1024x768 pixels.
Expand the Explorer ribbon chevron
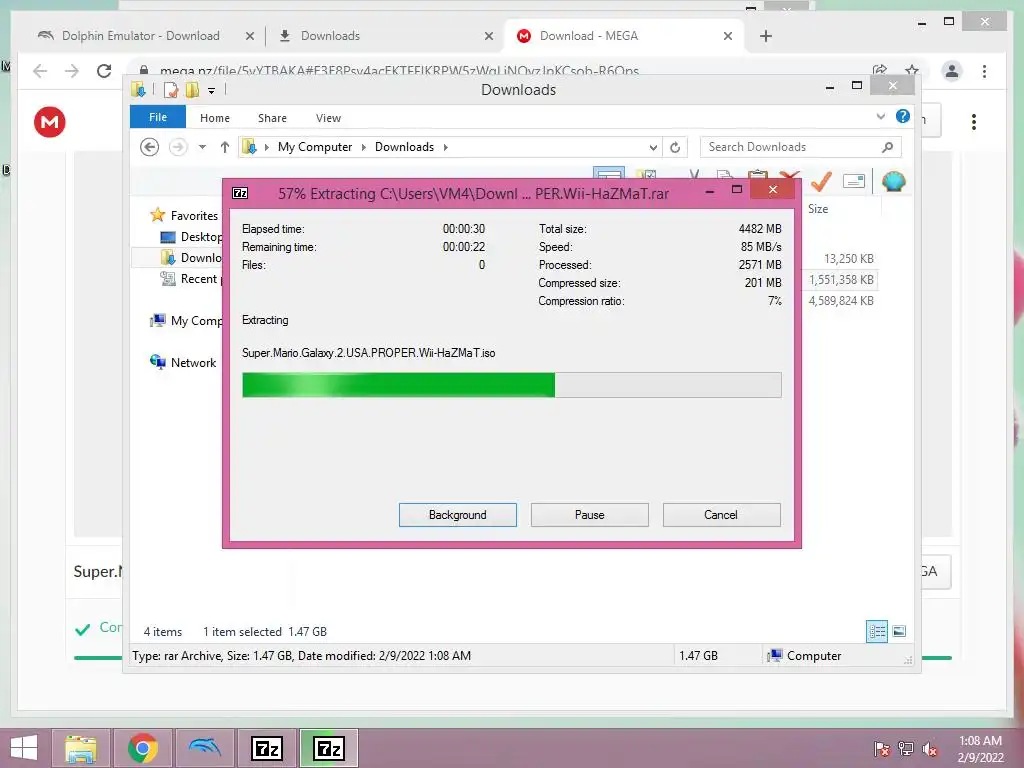[x=880, y=117]
